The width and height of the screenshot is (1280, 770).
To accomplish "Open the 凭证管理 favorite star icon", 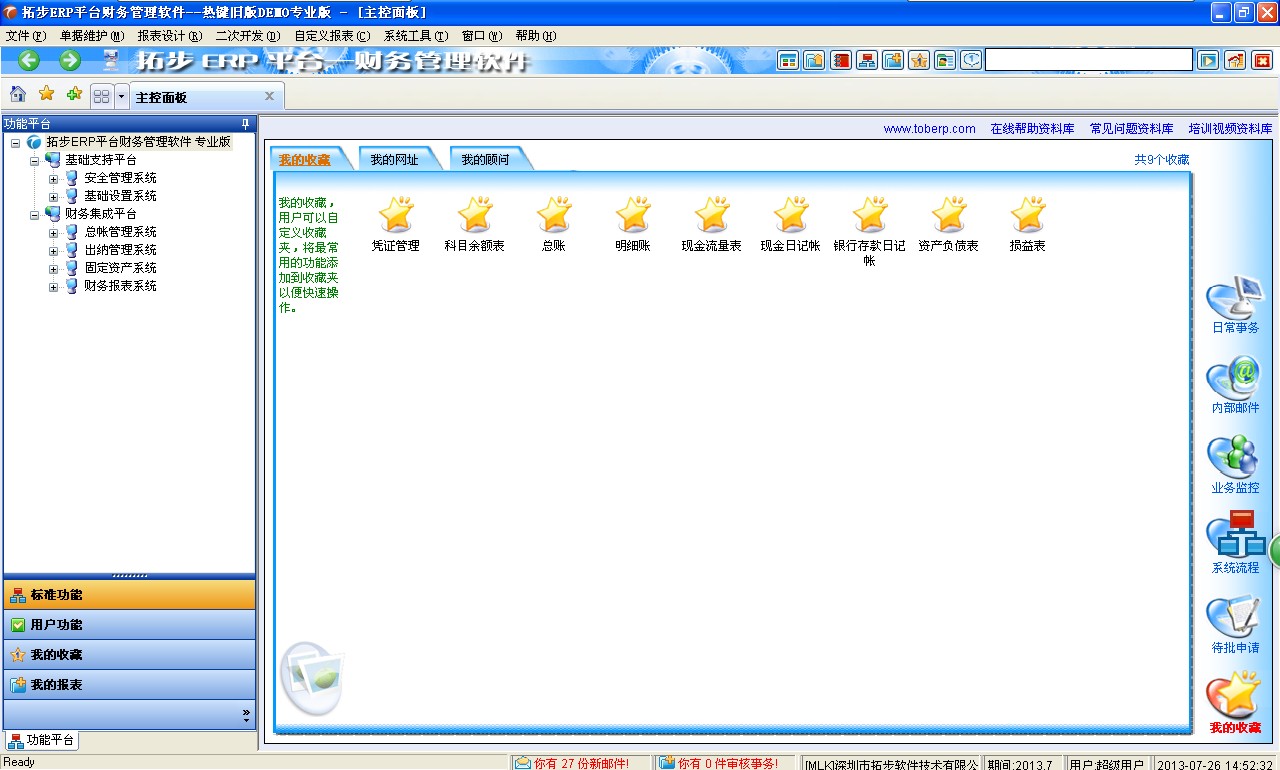I will tap(396, 215).
